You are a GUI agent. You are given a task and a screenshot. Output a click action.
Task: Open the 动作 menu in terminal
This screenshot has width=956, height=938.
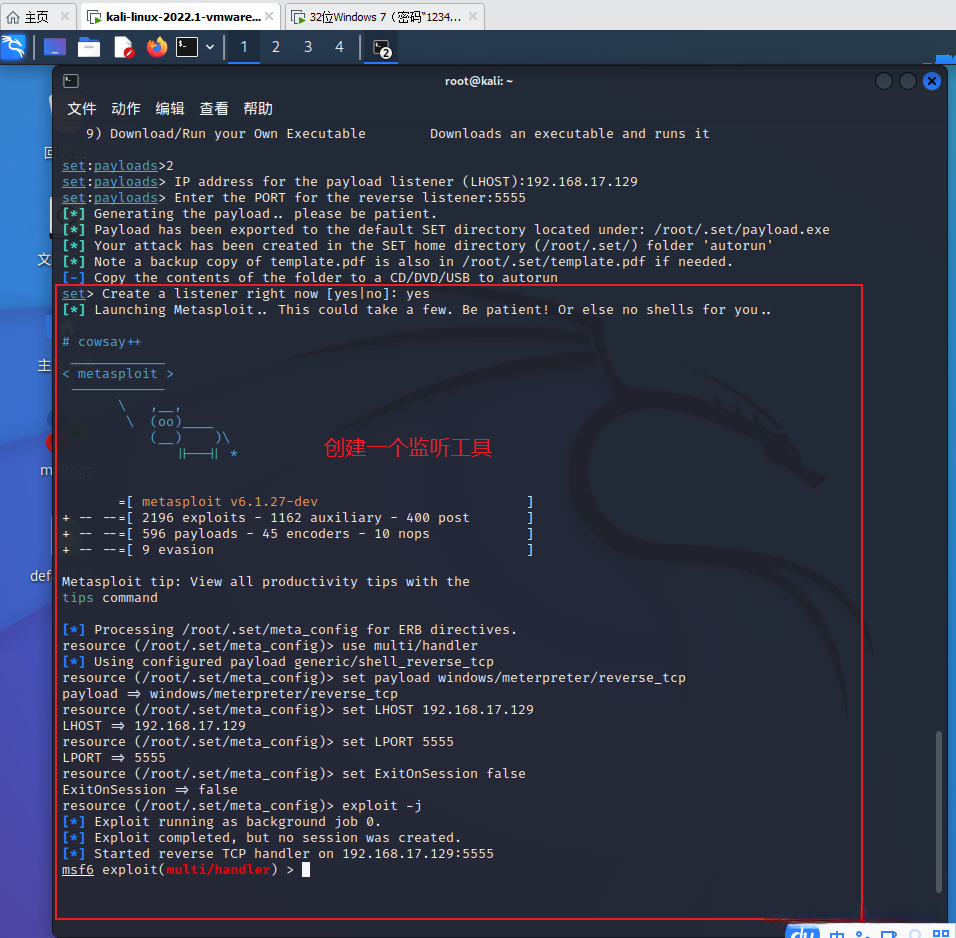126,109
